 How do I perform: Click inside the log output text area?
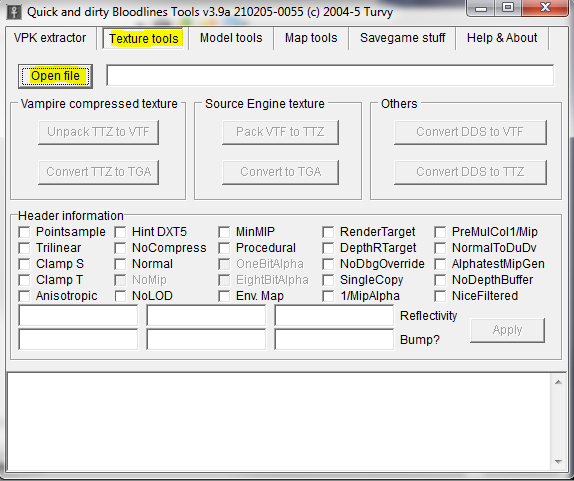coord(279,422)
